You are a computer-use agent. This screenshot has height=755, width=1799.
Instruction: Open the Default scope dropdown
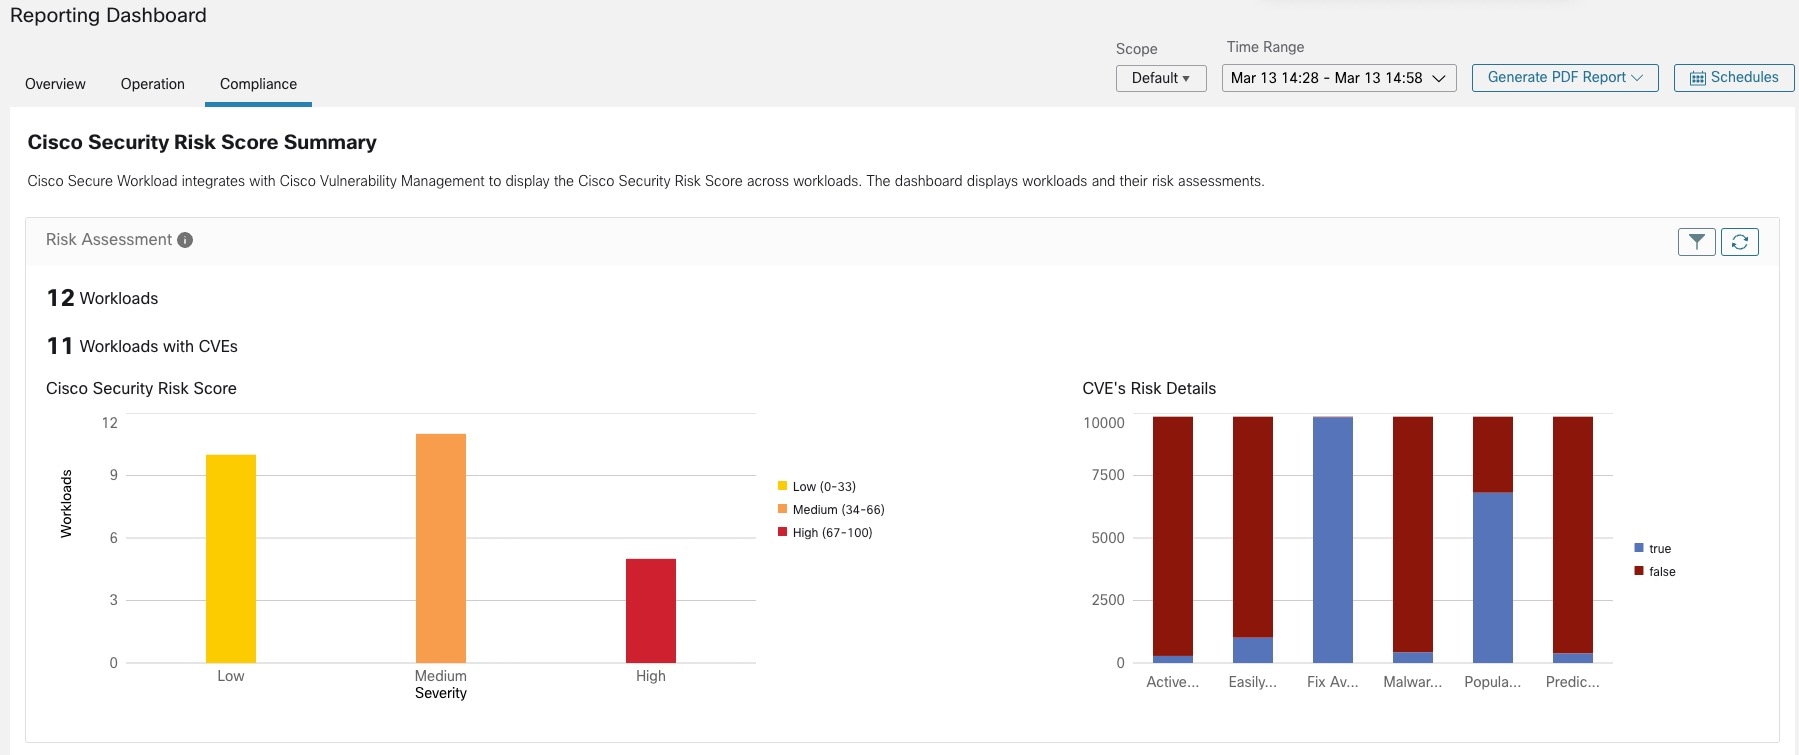[x=1161, y=78]
